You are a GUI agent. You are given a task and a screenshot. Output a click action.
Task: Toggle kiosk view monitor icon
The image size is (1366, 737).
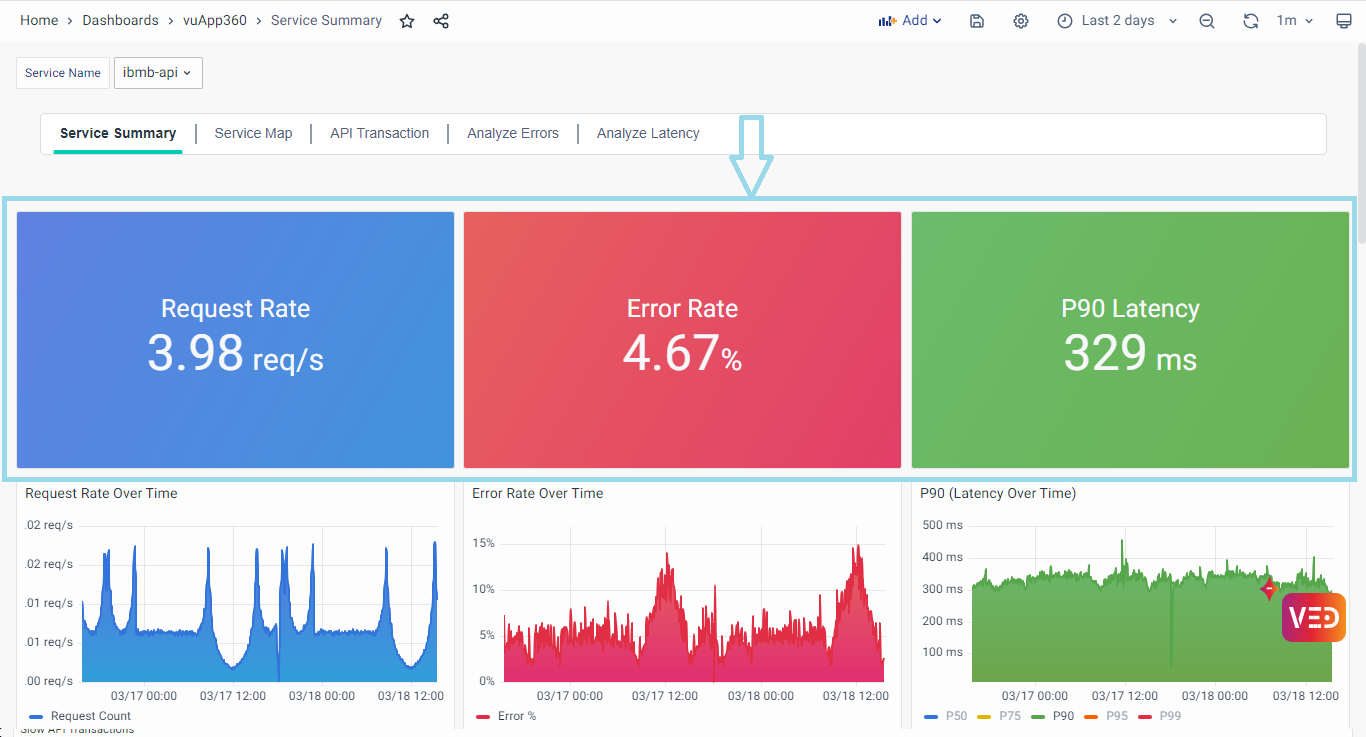[x=1344, y=21]
